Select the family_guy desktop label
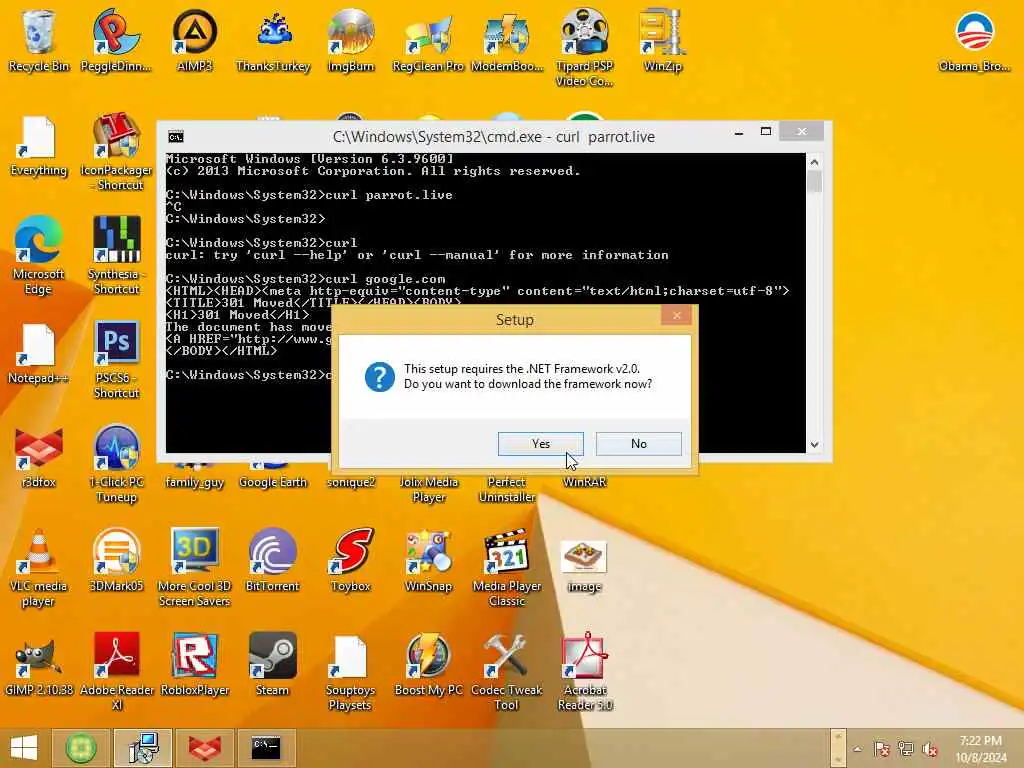The image size is (1024, 768). coord(195,482)
